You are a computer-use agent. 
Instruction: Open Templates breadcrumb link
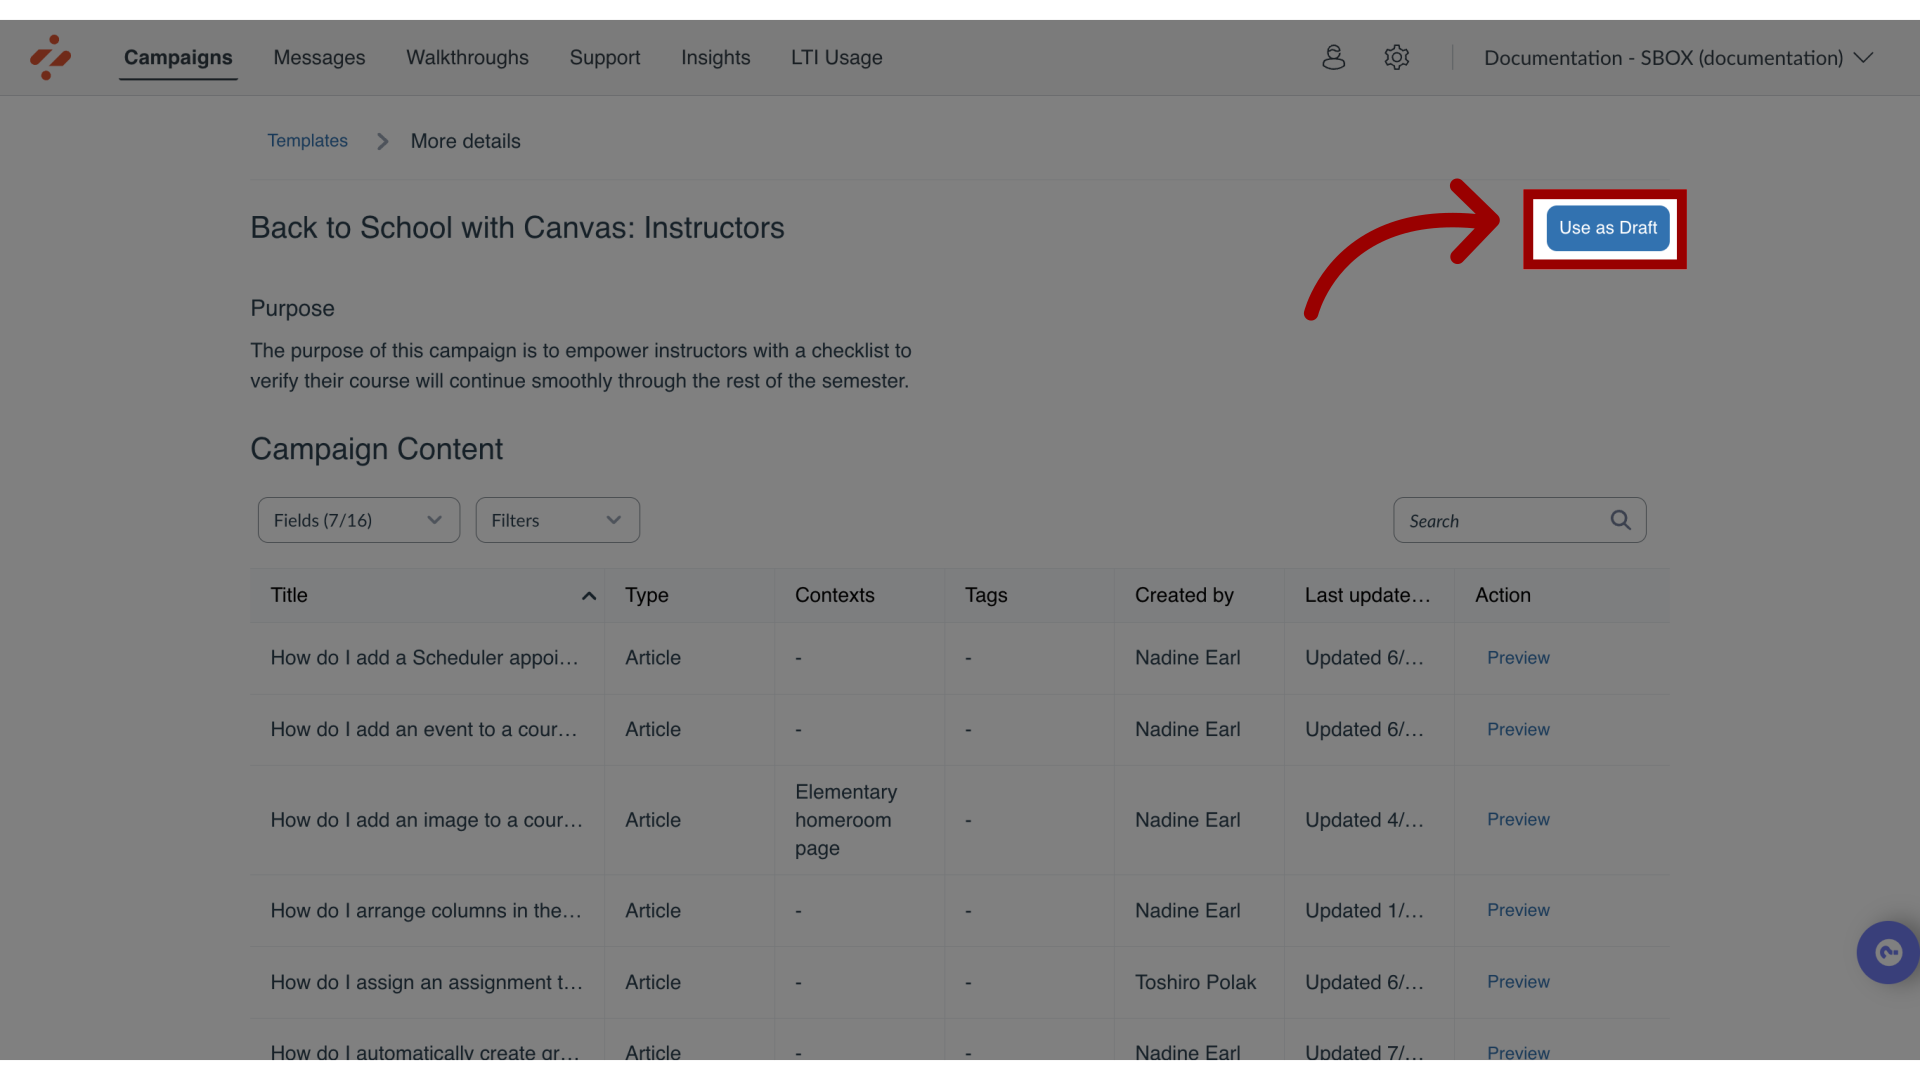(307, 140)
